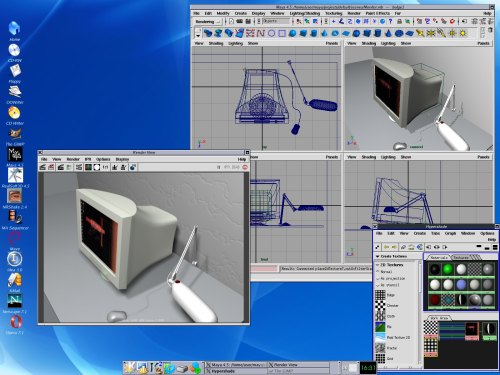Open the Rendering menu set dropdown

pyautogui.click(x=207, y=22)
